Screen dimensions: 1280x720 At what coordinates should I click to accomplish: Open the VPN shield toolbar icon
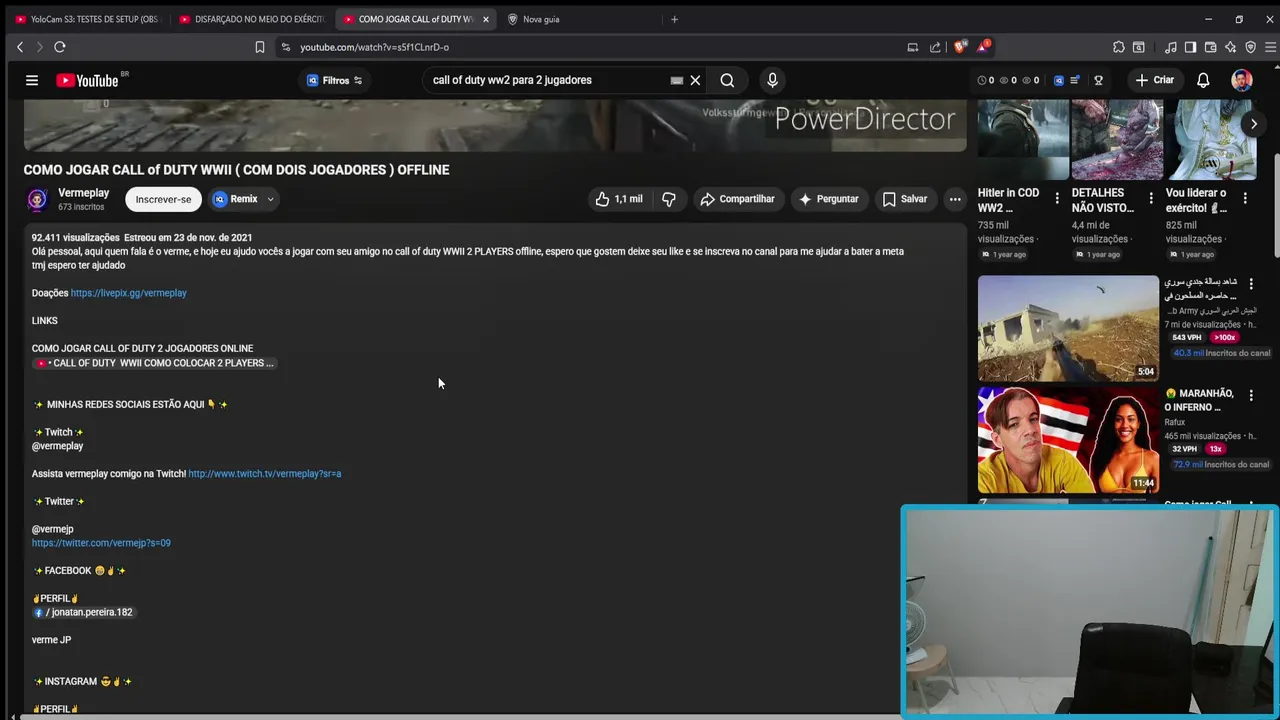pos(1250,47)
